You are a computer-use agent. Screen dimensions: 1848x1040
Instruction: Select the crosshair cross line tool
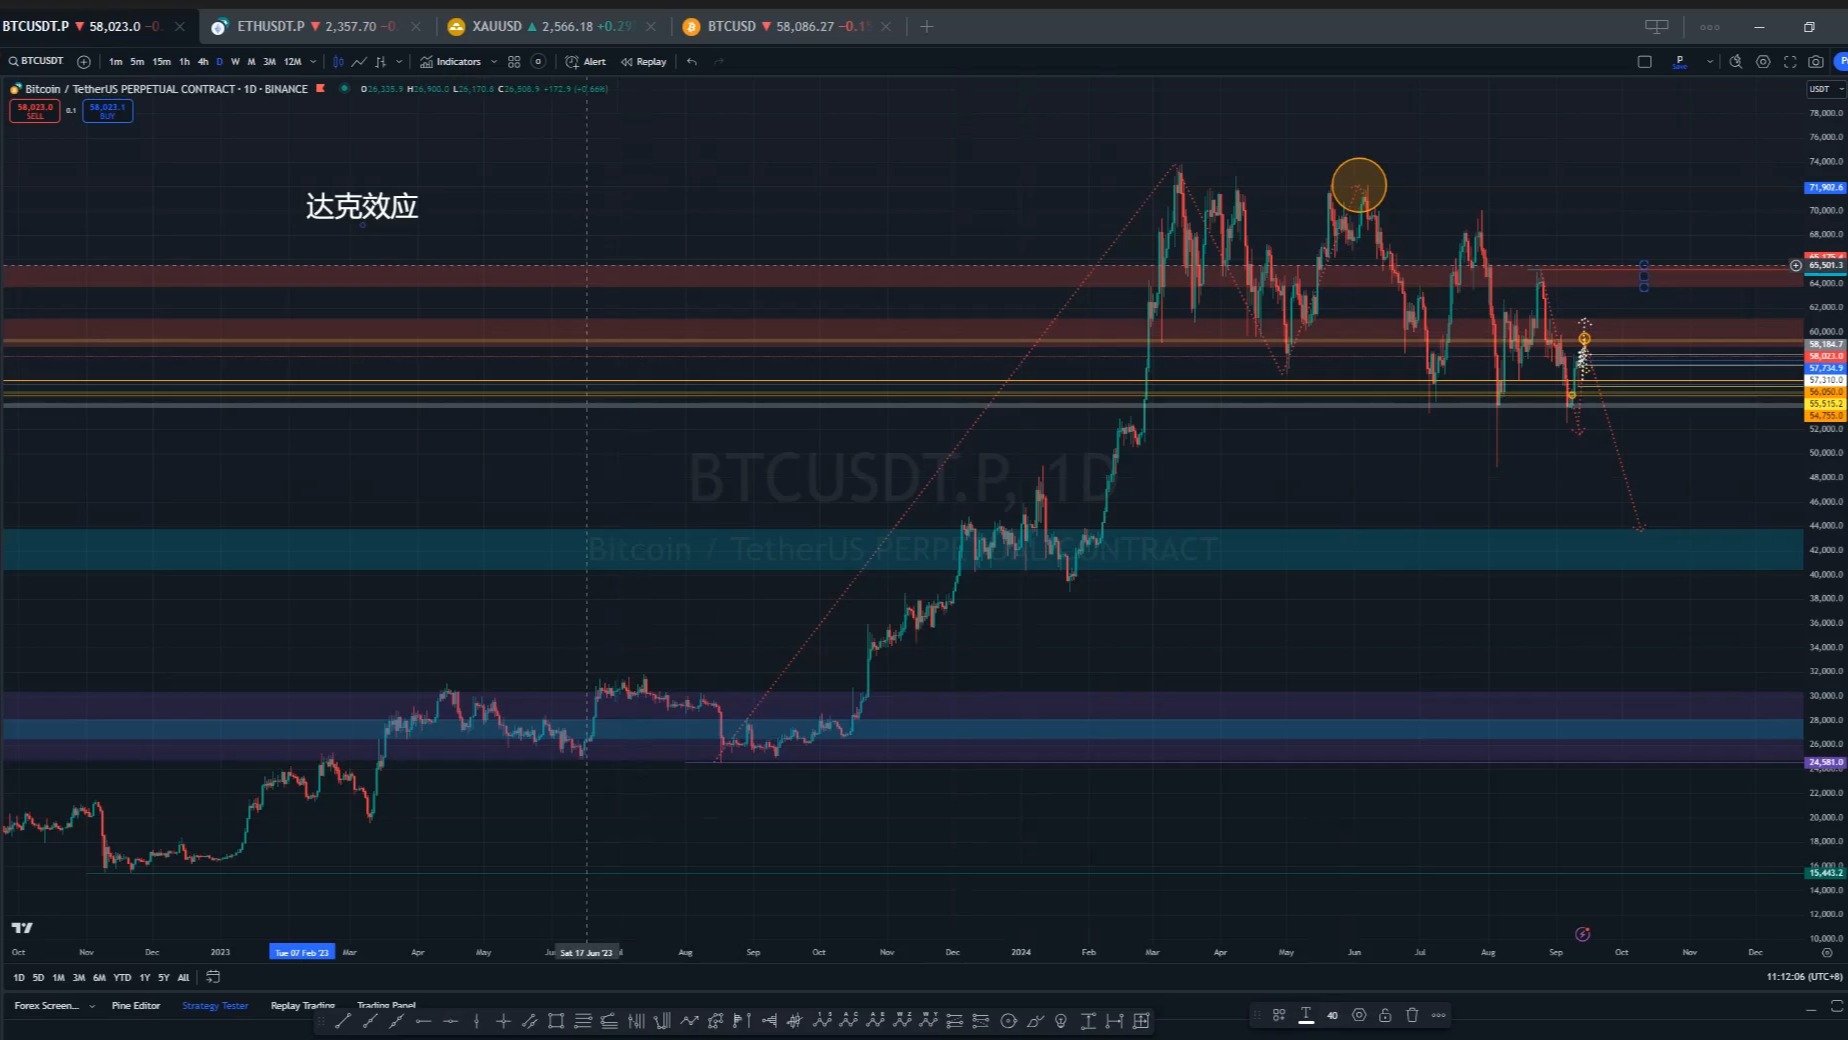click(x=503, y=1021)
